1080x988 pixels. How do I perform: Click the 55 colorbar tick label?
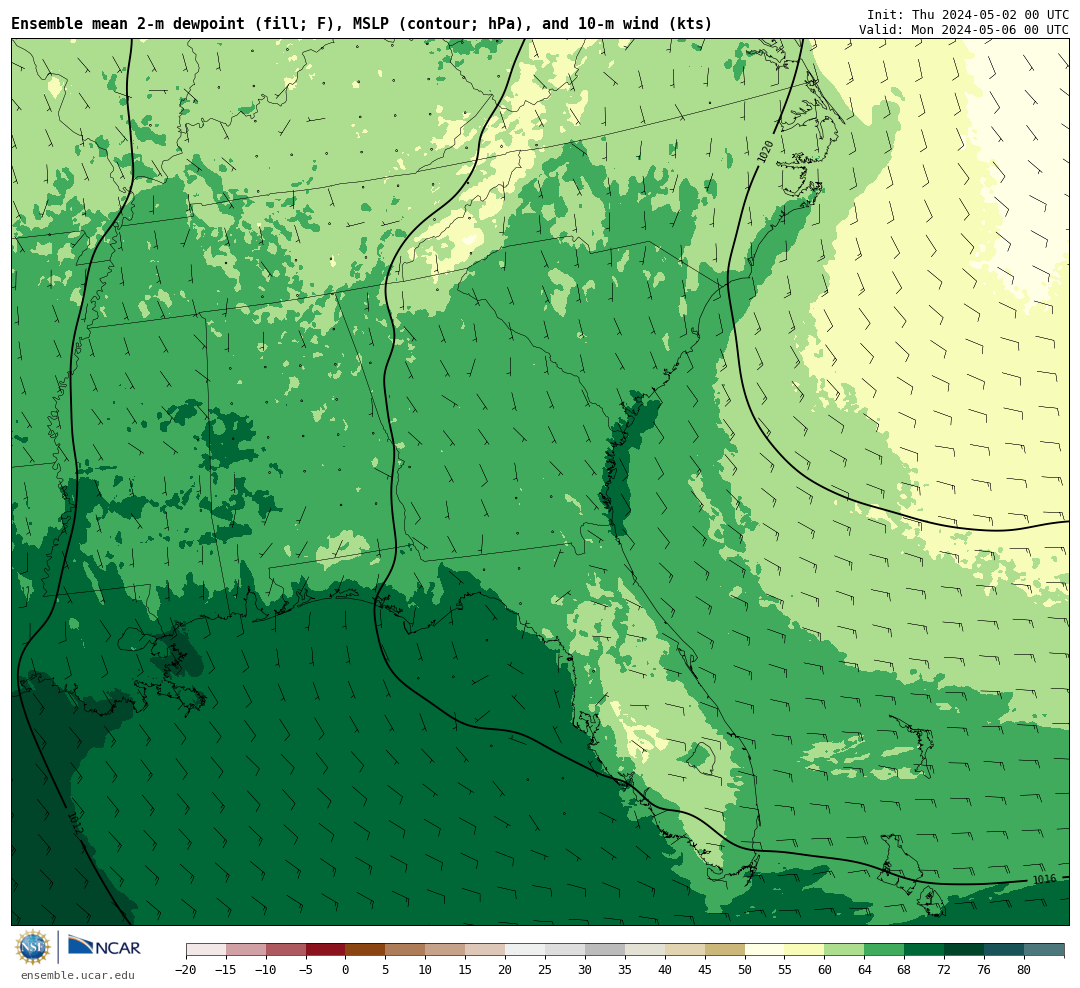[785, 969]
